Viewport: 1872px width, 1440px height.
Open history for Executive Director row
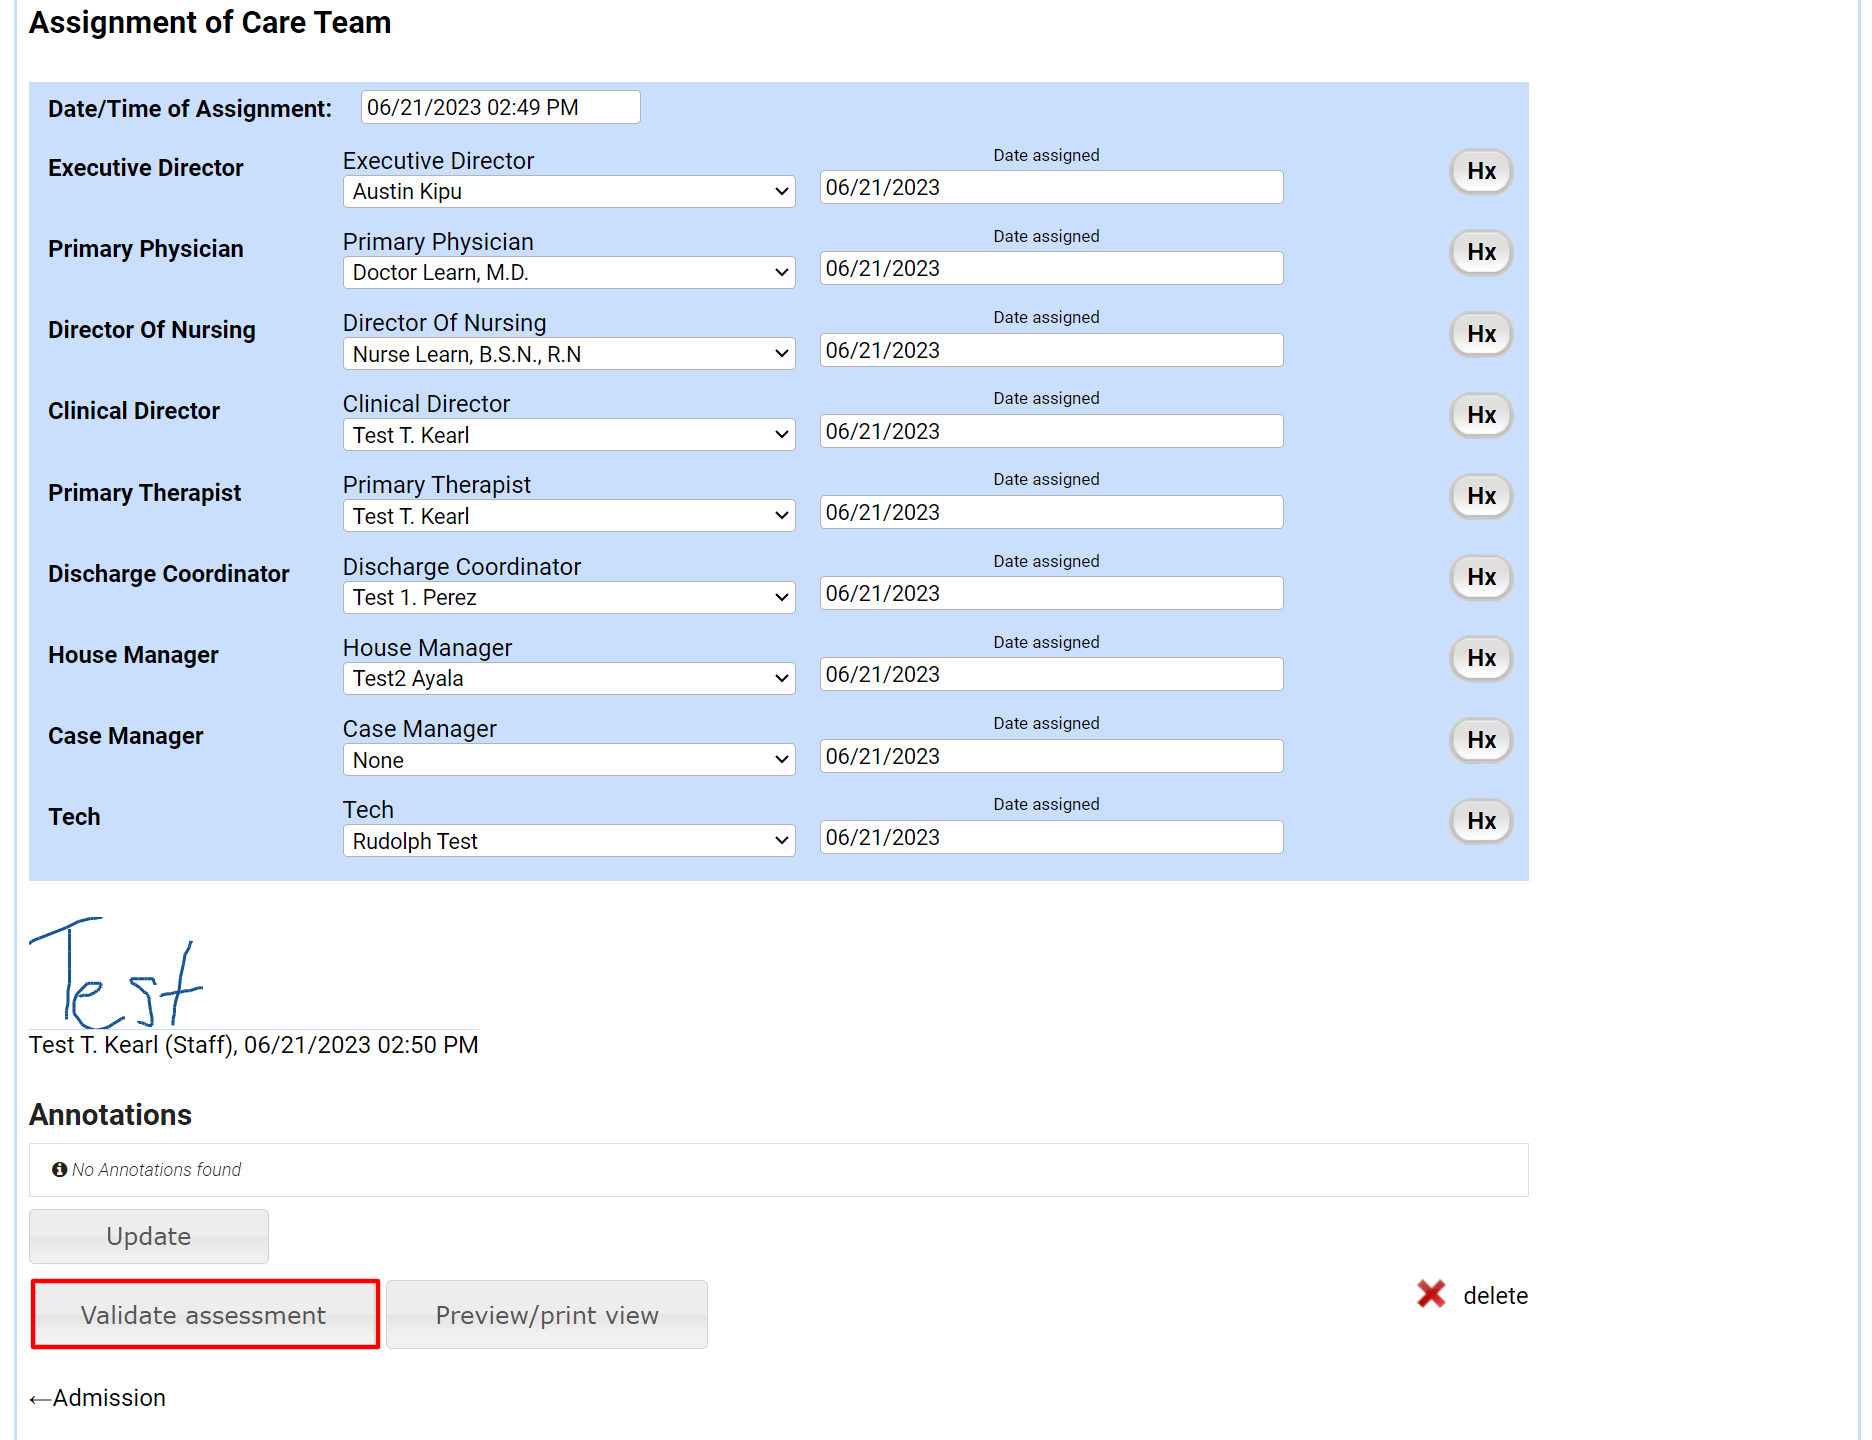(1480, 171)
